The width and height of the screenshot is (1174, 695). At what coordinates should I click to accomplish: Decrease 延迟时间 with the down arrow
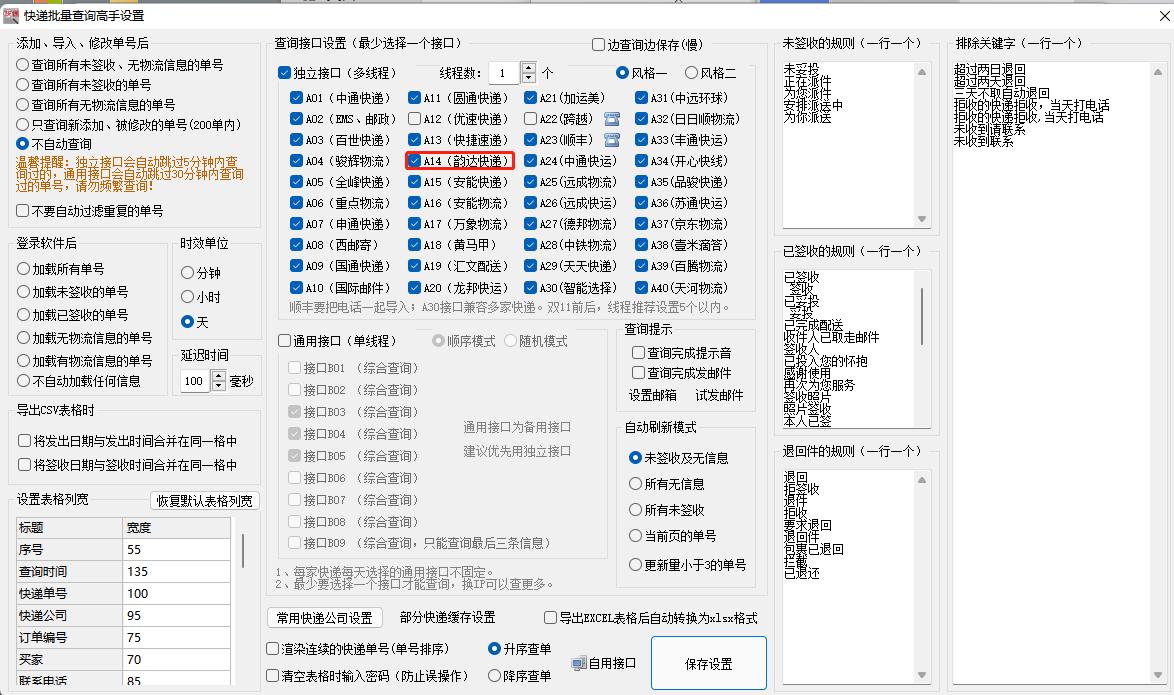click(x=217, y=385)
